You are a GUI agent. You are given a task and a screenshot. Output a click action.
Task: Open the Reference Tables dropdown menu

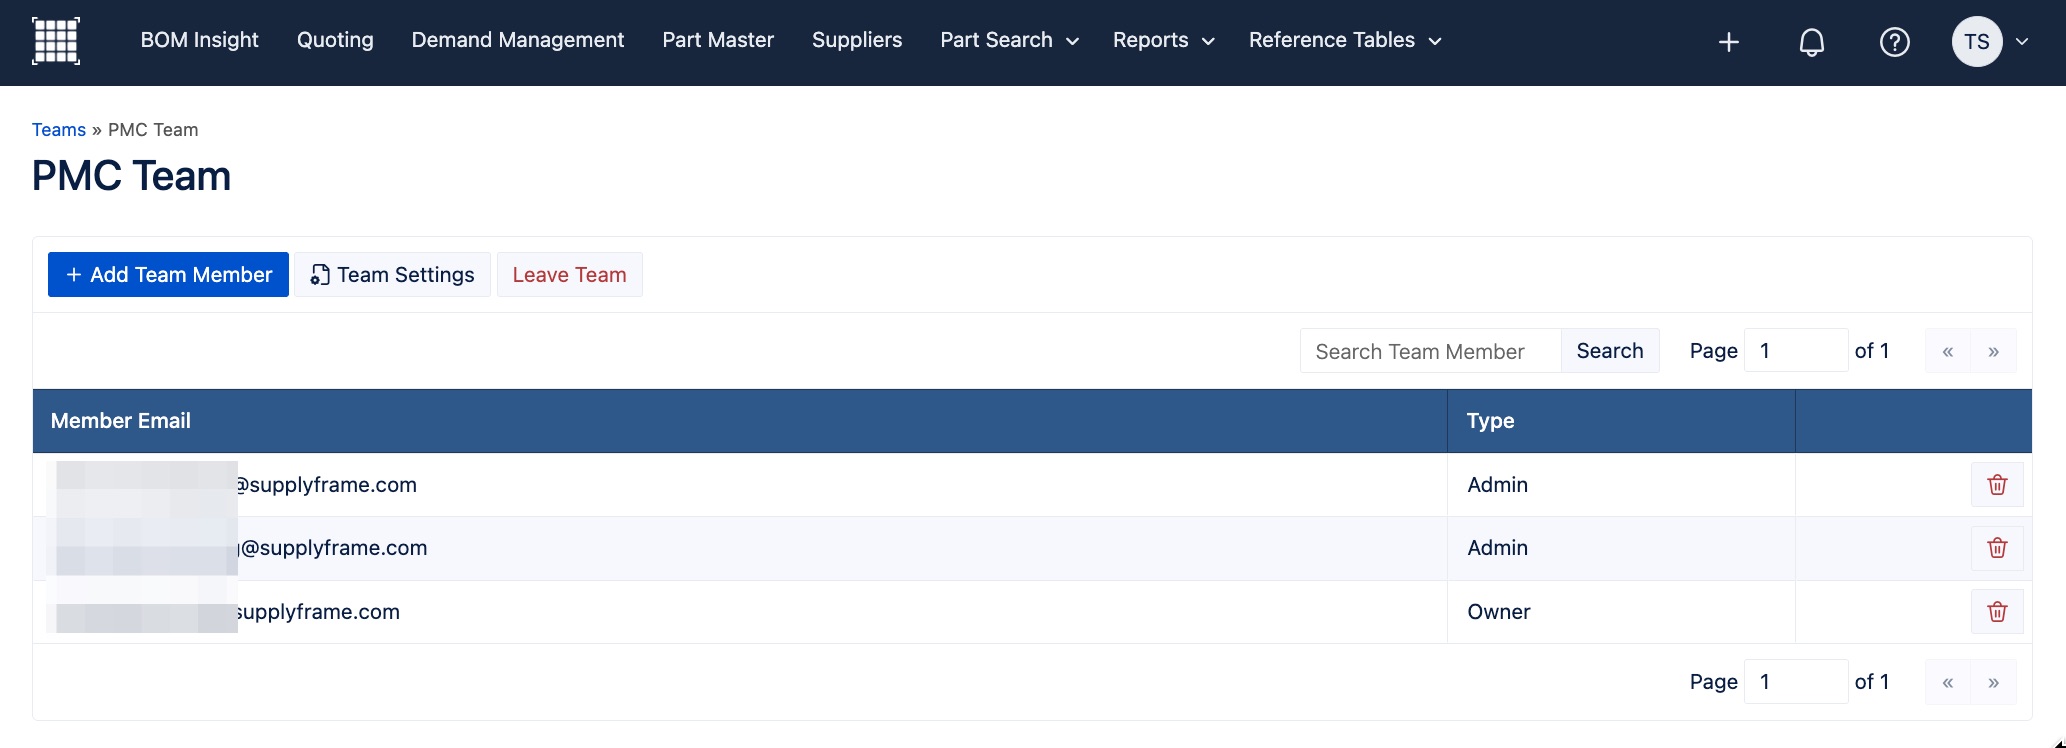point(1345,40)
